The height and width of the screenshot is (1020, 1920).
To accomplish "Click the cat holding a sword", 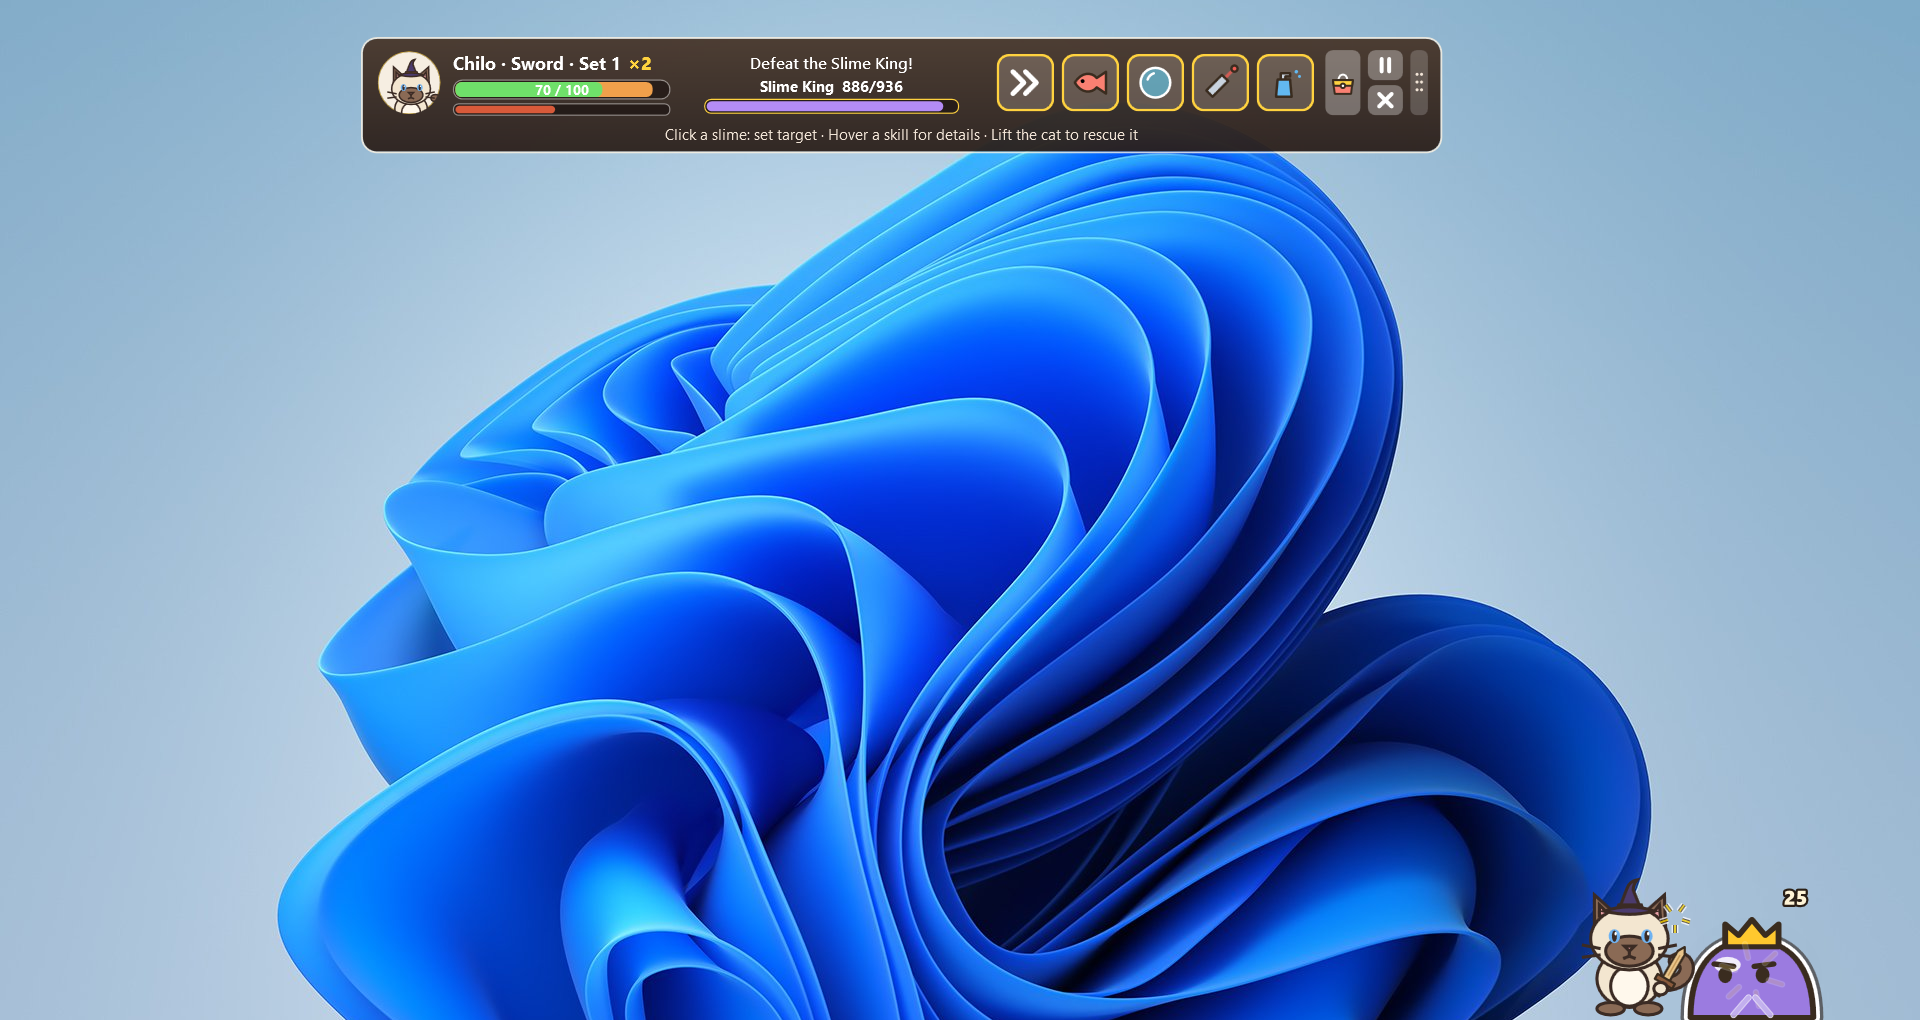I will pyautogui.click(x=1634, y=950).
